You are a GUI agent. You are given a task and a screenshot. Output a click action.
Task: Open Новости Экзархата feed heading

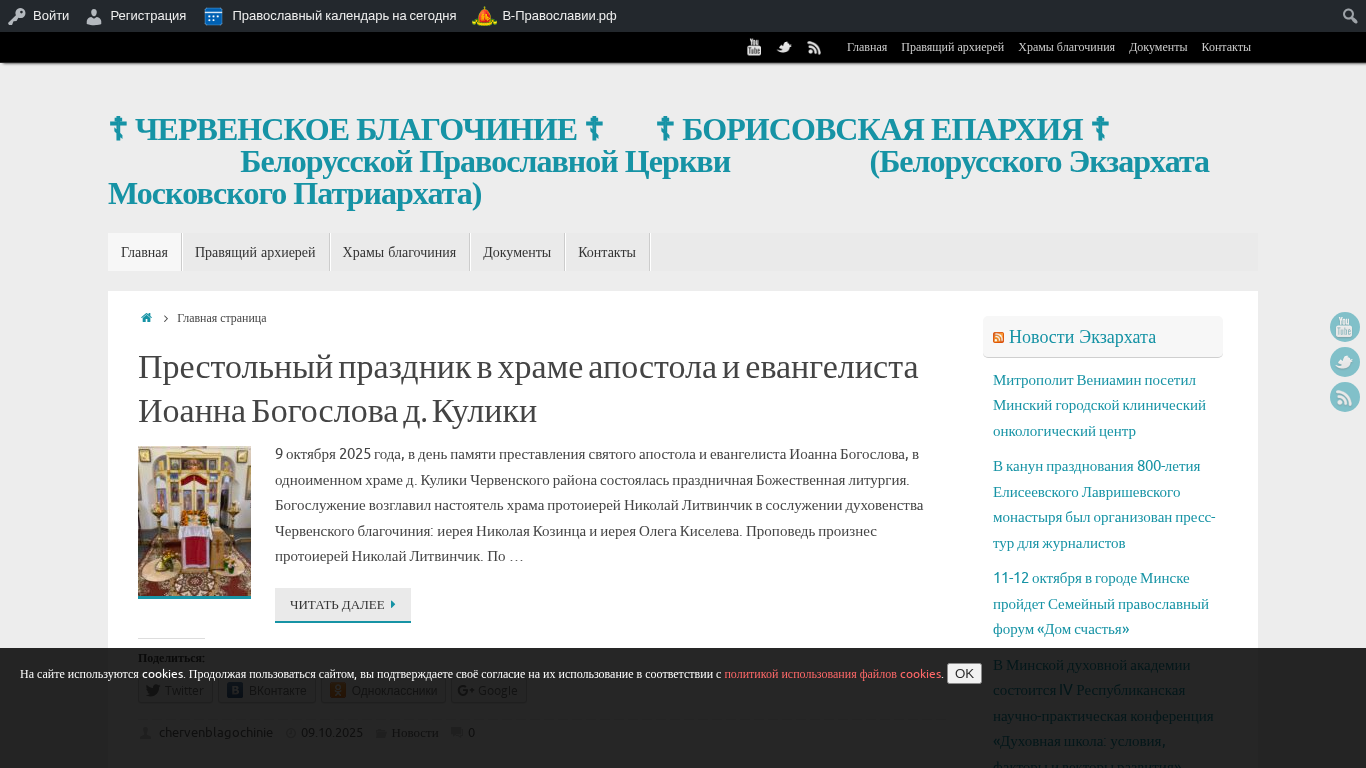(1082, 337)
